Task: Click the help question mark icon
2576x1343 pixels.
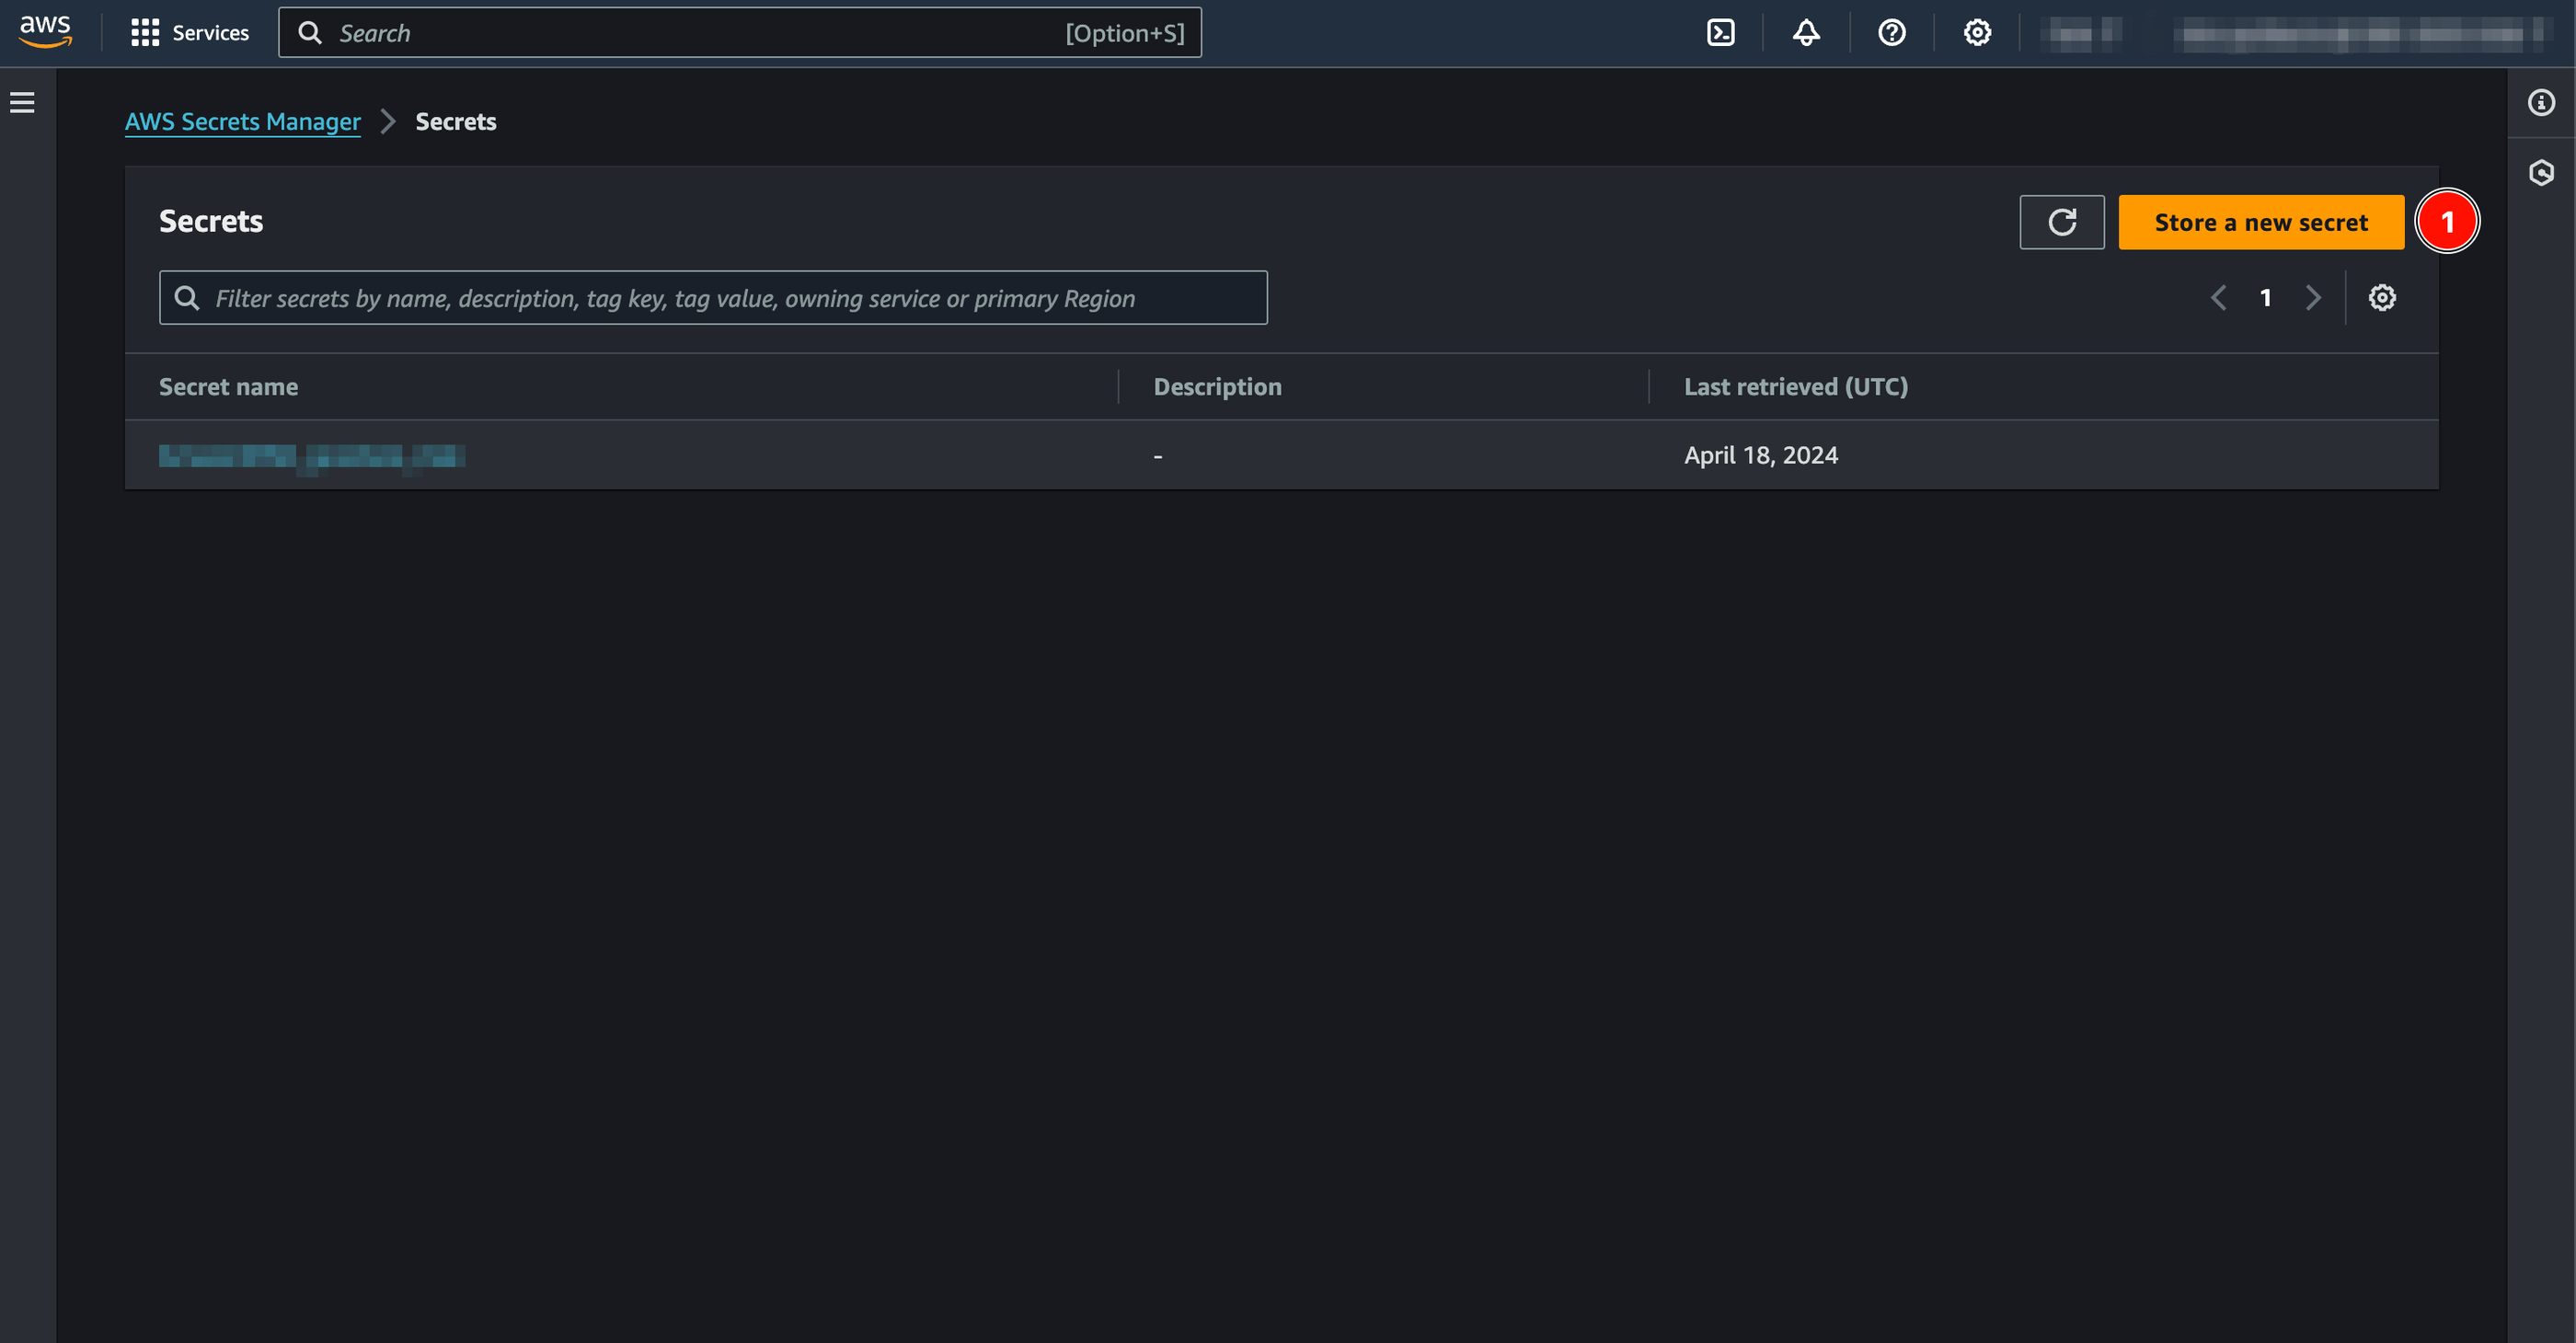Action: (1892, 32)
